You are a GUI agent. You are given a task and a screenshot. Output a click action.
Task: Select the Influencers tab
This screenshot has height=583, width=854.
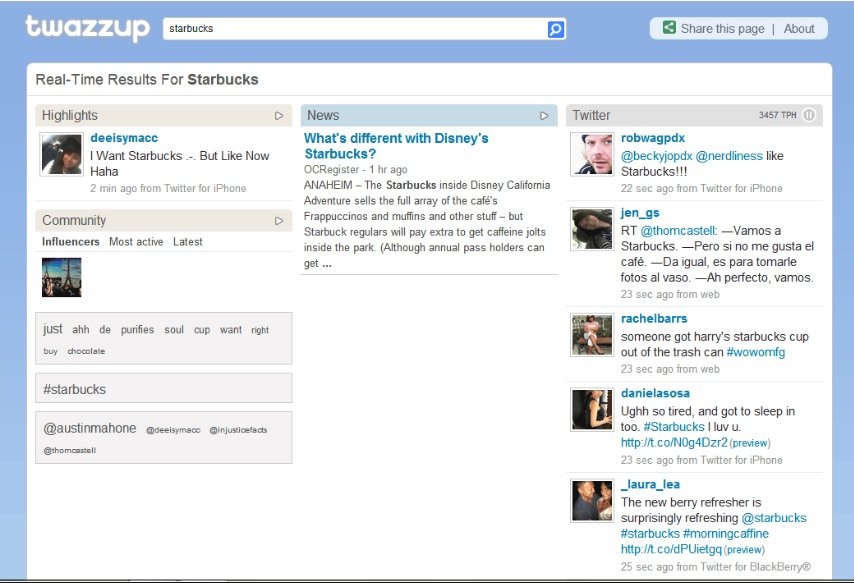(x=71, y=242)
